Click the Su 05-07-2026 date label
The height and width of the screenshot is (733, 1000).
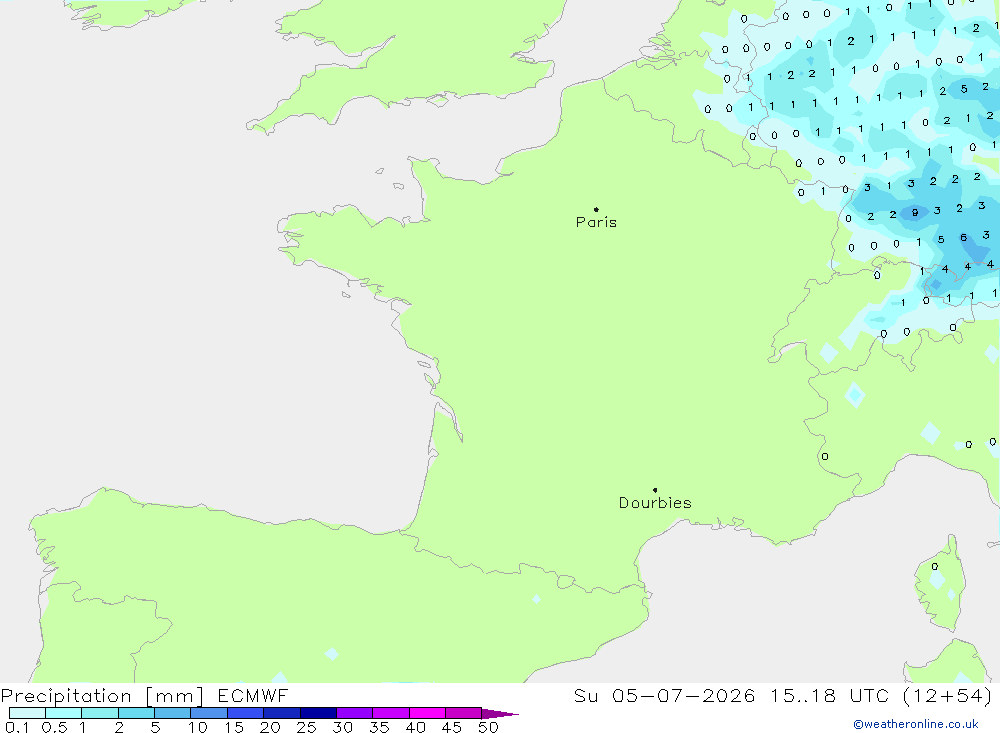pos(664,695)
